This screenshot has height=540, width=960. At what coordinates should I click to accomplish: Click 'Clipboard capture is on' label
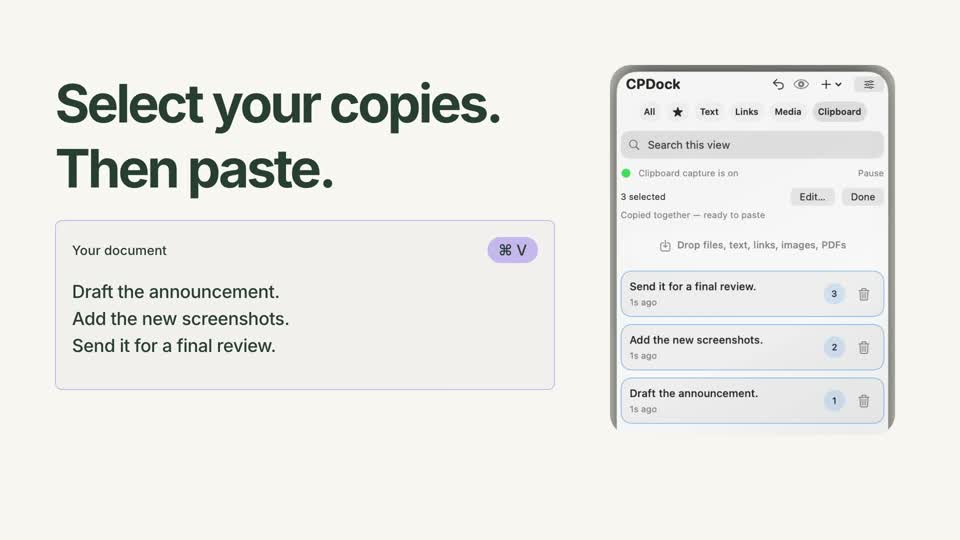[x=688, y=173]
